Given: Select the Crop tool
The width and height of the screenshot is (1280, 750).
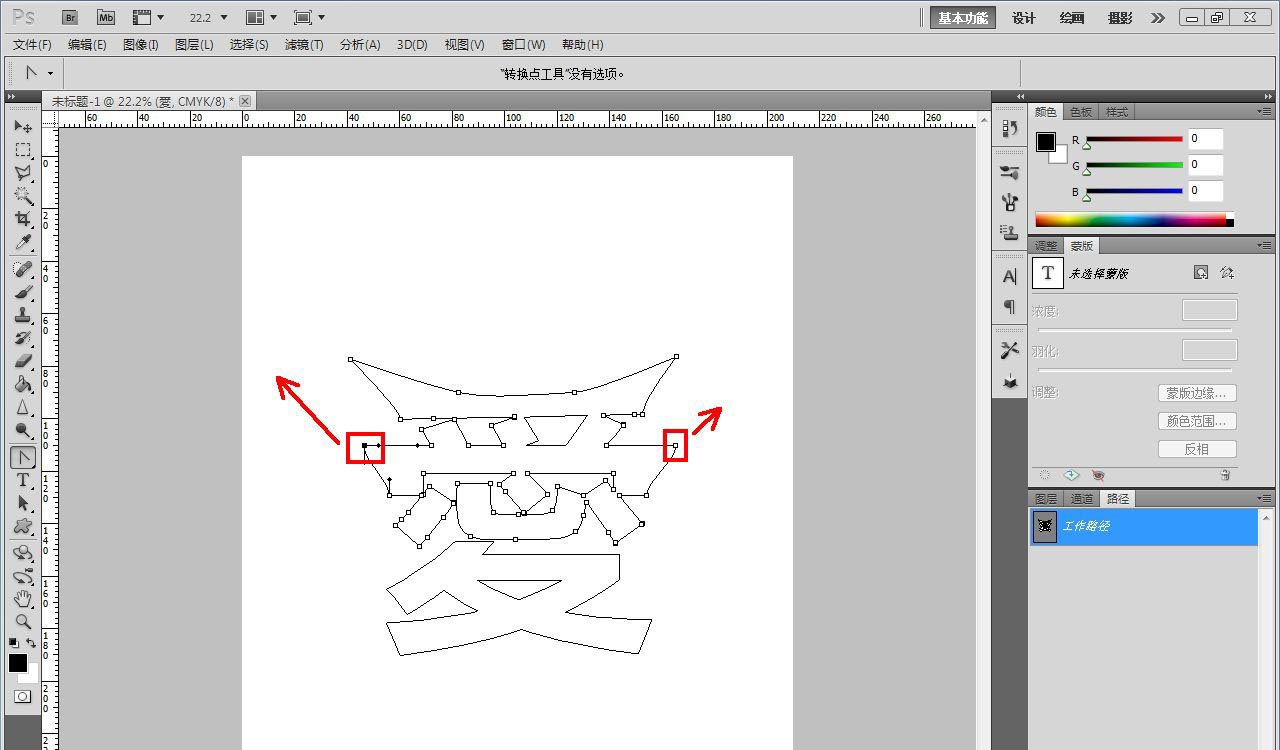Looking at the screenshot, I should [x=23, y=219].
